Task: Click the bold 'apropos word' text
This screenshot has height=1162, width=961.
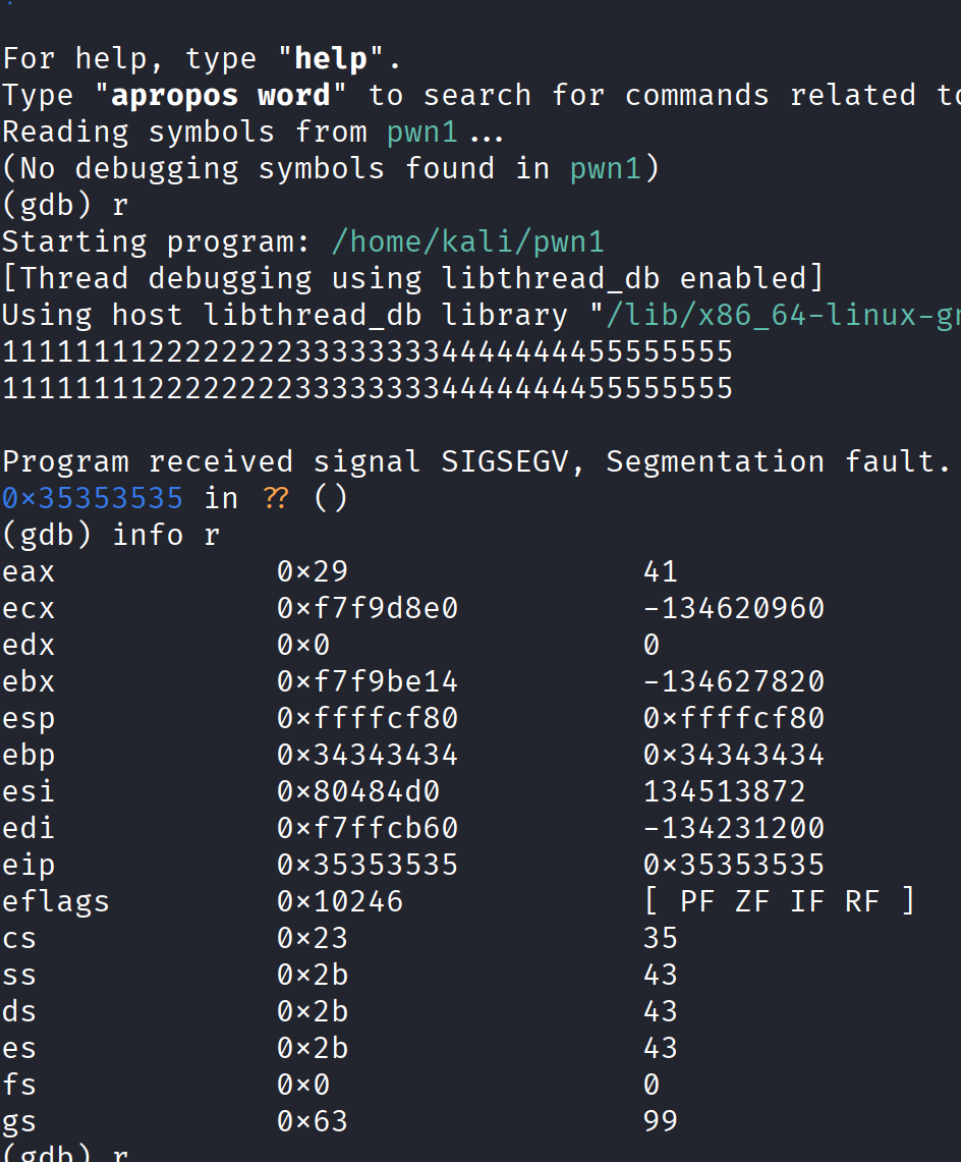Action: tap(221, 96)
